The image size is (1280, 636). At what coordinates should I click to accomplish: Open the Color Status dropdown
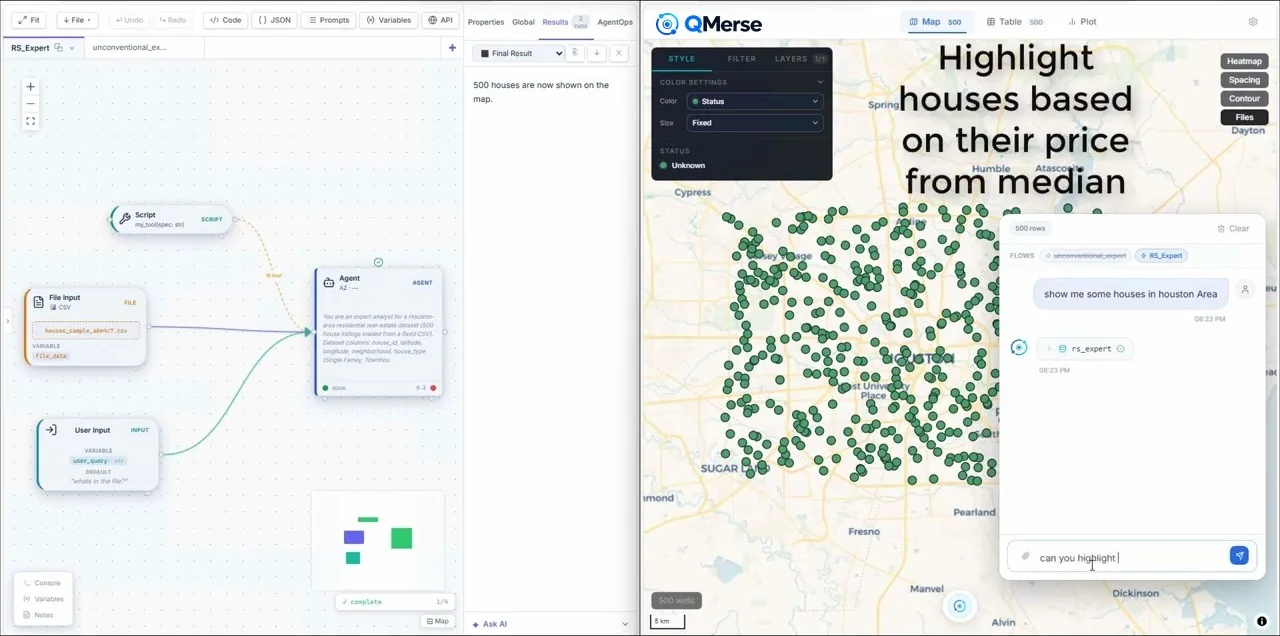tap(755, 101)
